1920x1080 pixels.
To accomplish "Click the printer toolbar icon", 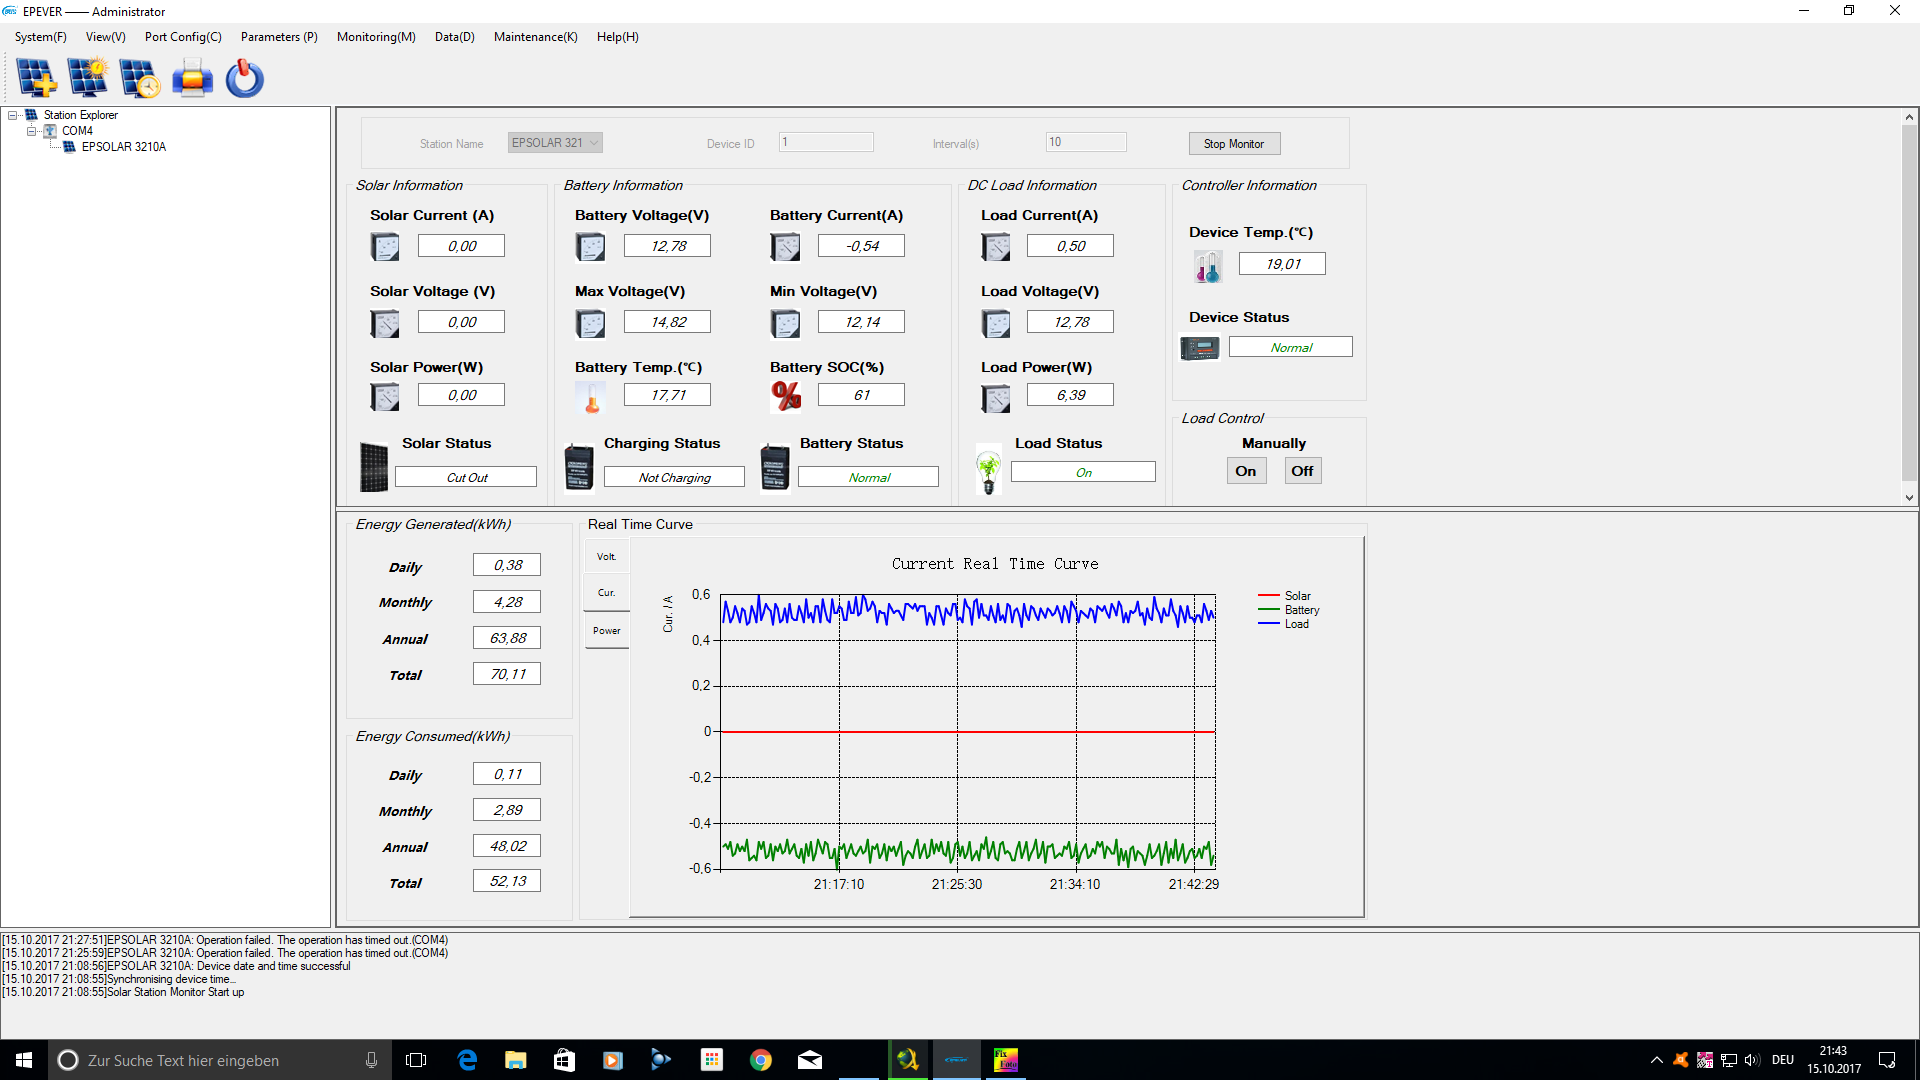I will [x=192, y=78].
